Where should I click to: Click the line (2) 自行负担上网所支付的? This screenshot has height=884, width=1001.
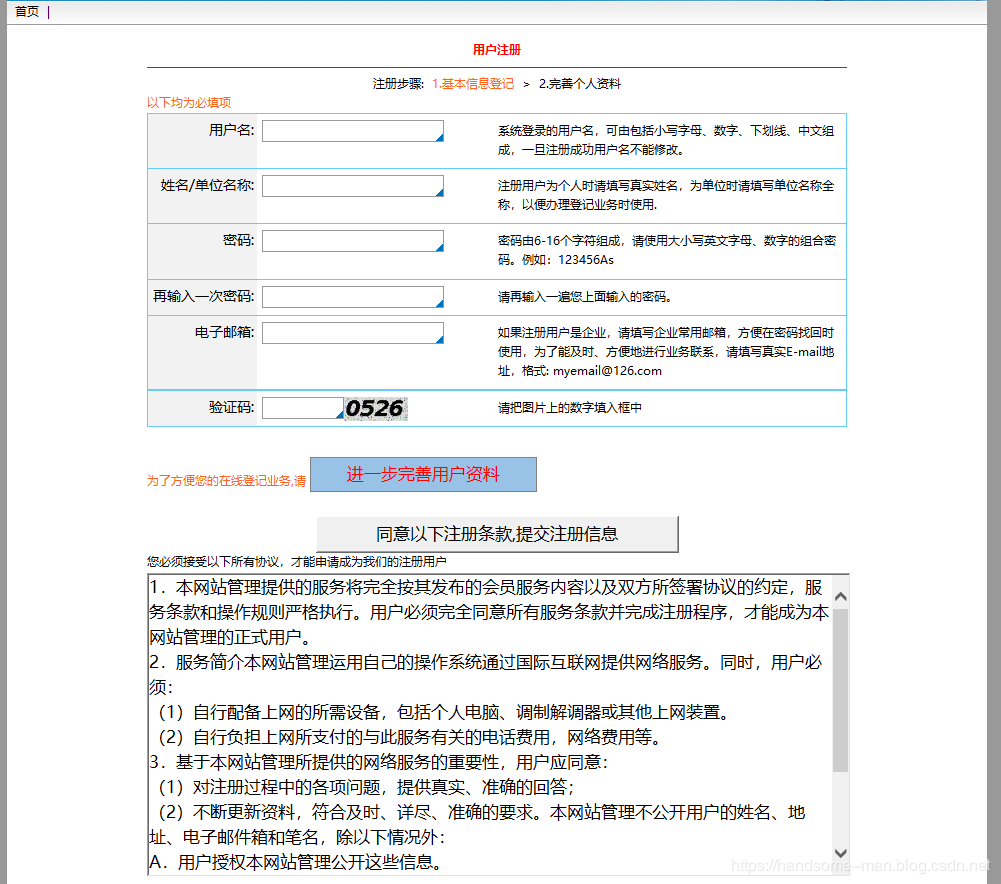click(x=411, y=737)
